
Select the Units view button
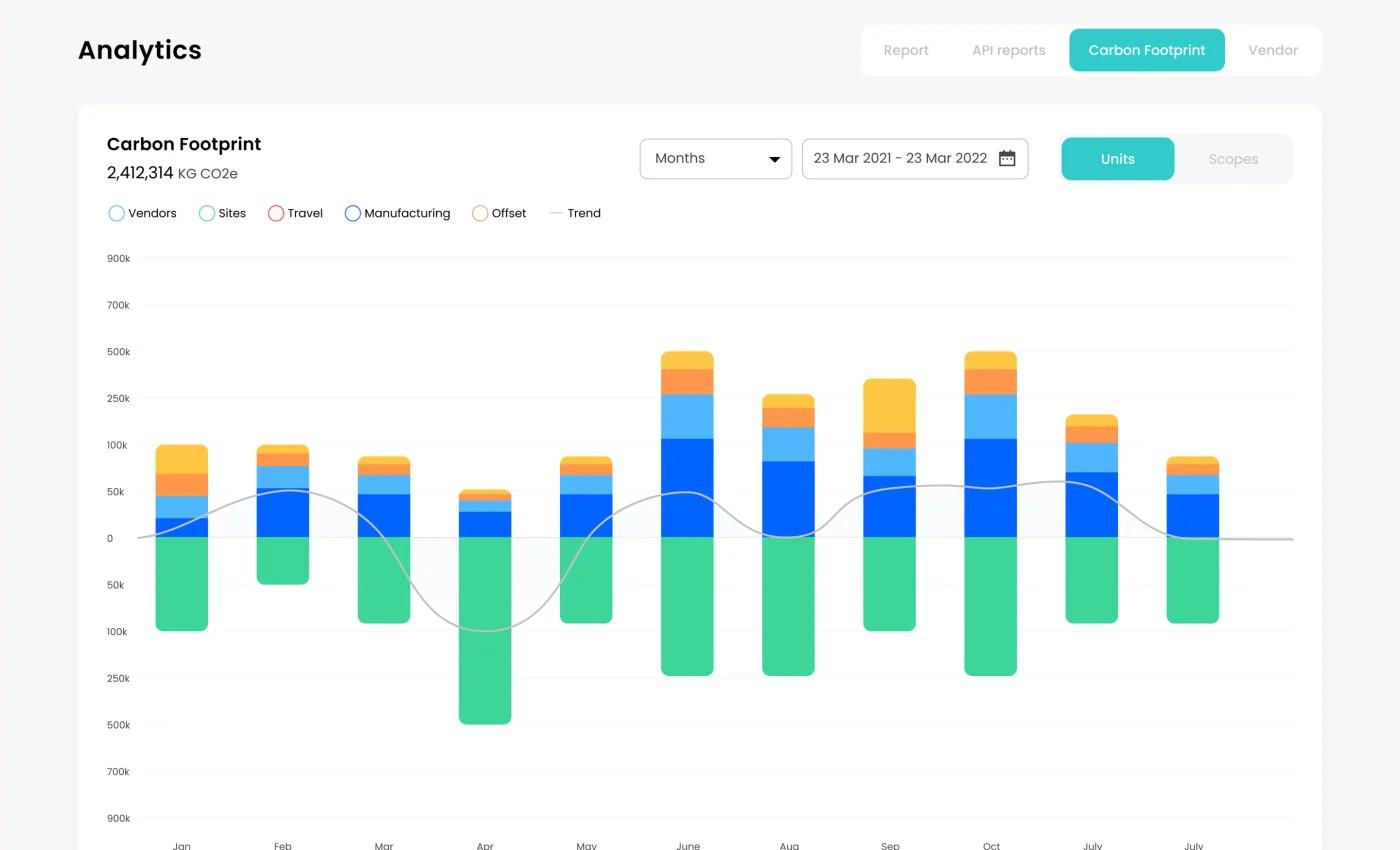coord(1117,159)
